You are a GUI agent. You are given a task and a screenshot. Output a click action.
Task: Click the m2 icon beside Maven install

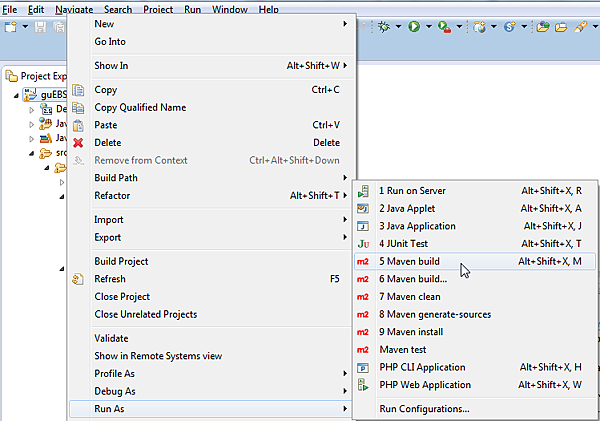(363, 332)
